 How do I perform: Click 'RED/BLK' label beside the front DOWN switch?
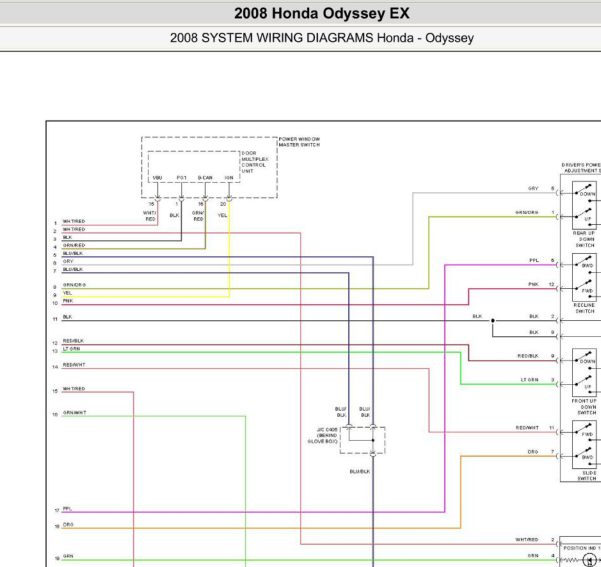(528, 356)
